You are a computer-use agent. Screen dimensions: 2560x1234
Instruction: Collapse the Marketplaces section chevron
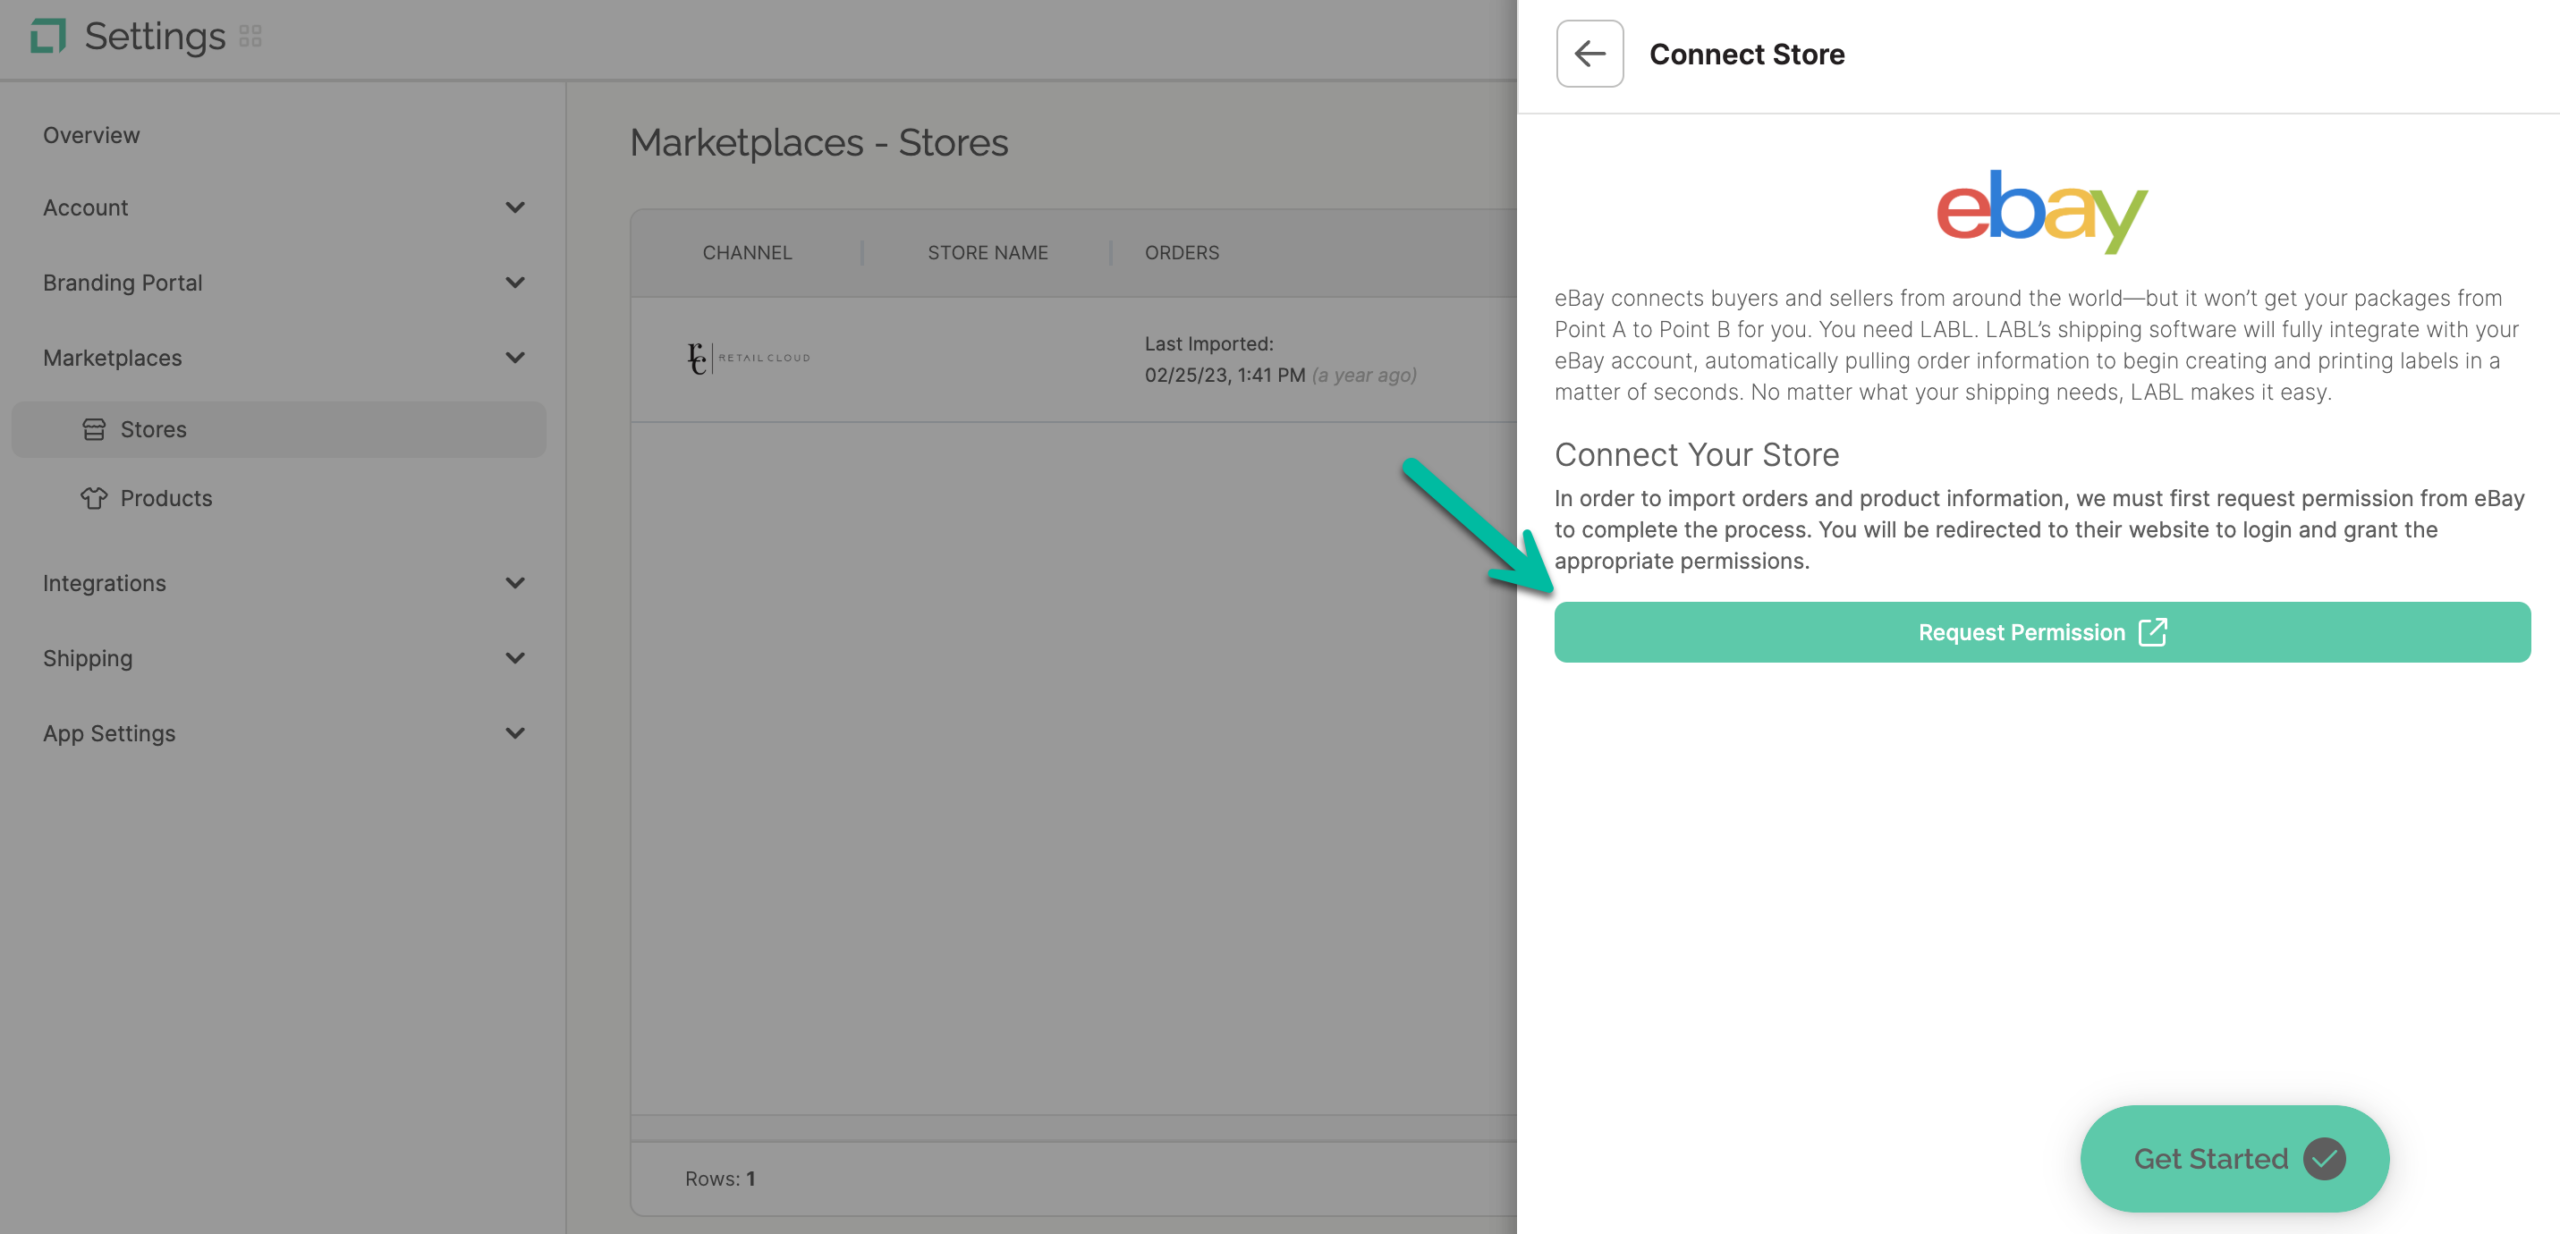click(x=515, y=358)
